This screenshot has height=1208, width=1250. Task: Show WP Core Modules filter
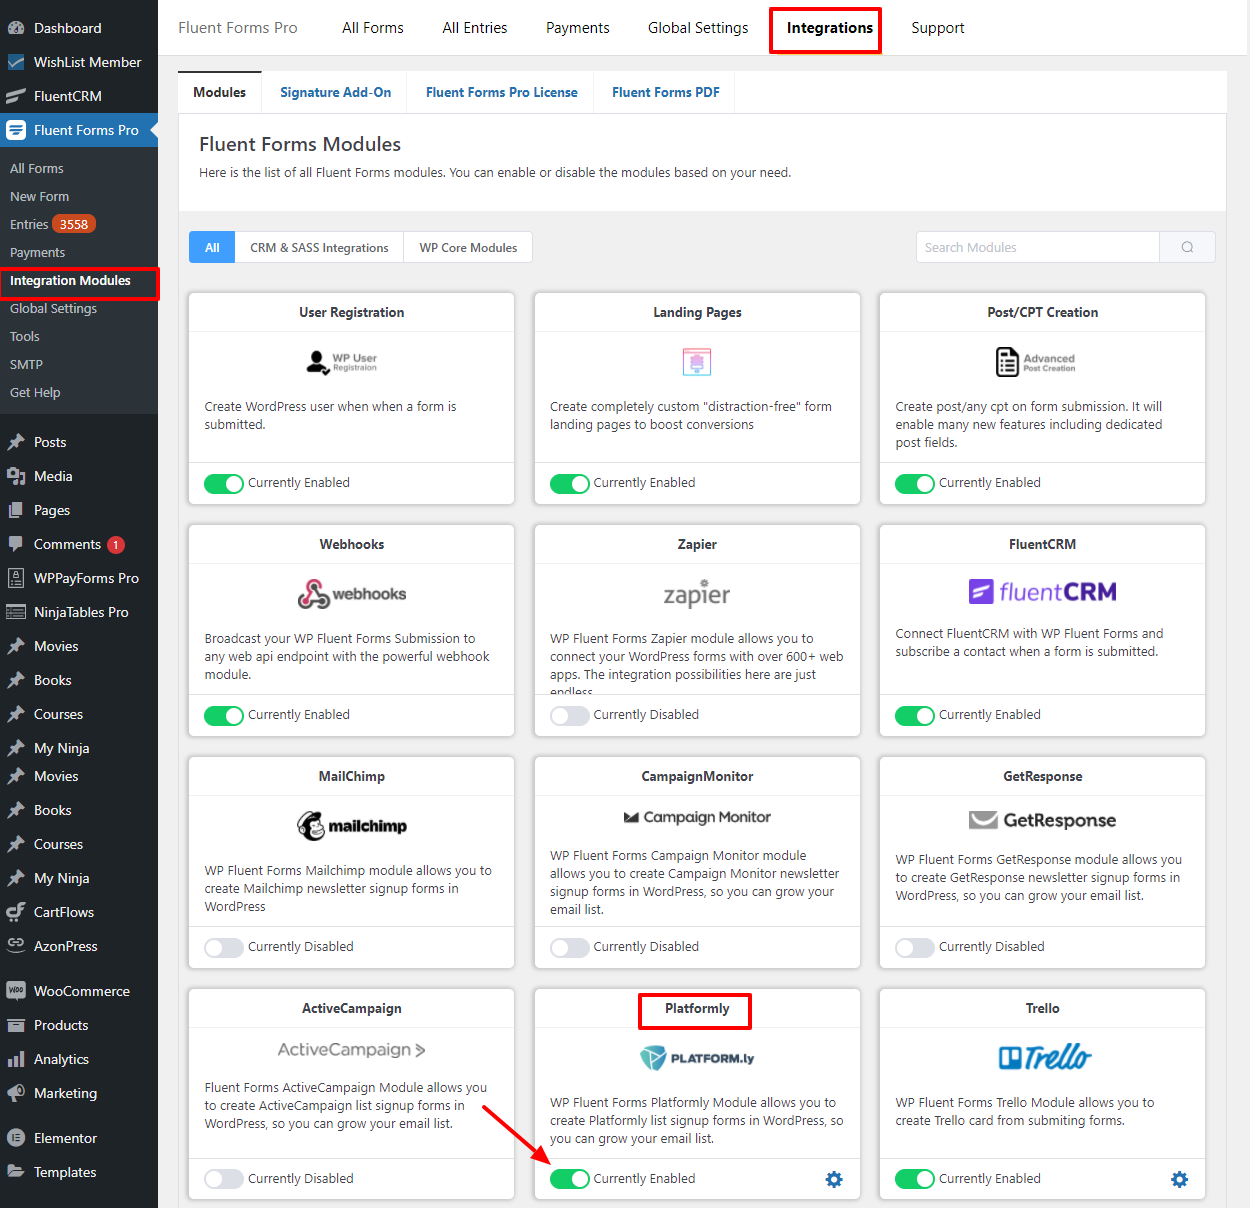[468, 248]
